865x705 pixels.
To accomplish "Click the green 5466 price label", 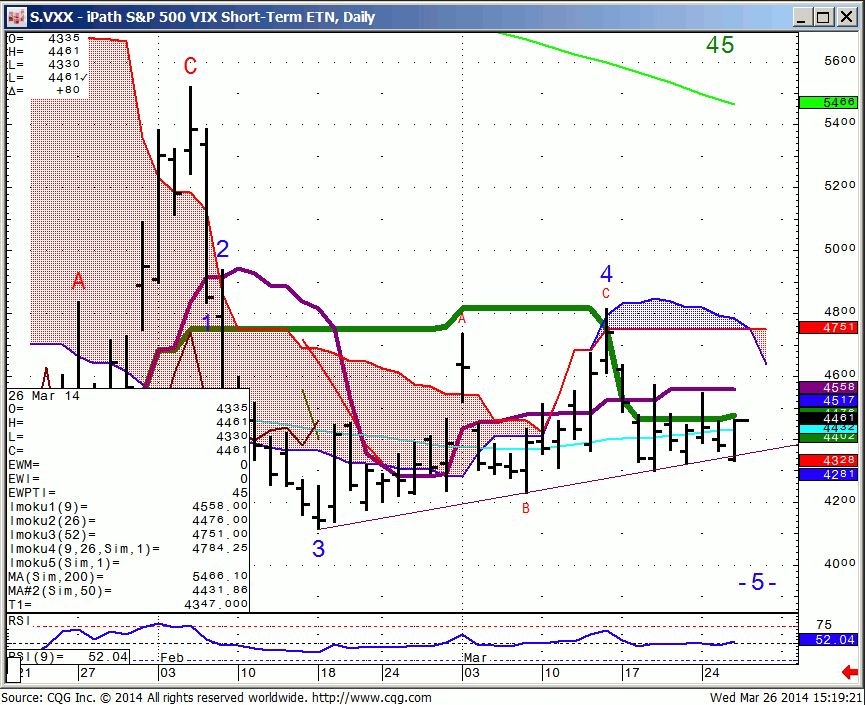I will pos(828,102).
